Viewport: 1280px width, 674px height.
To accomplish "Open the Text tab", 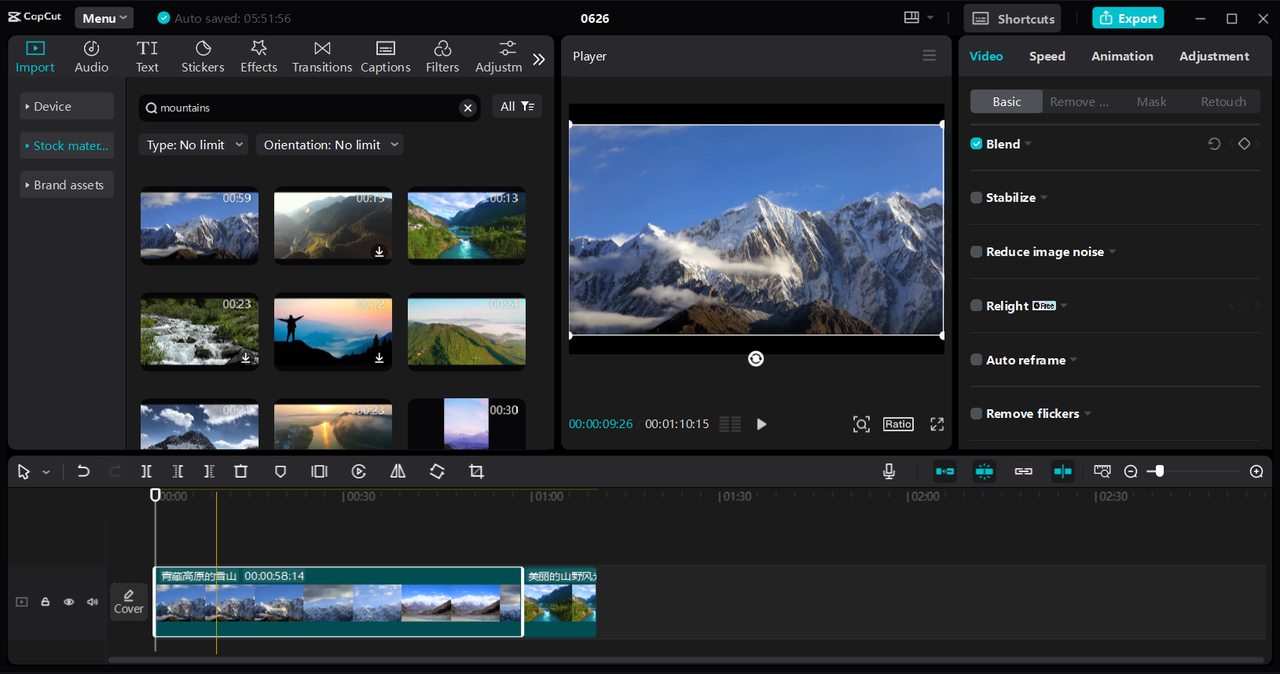I will click(147, 57).
